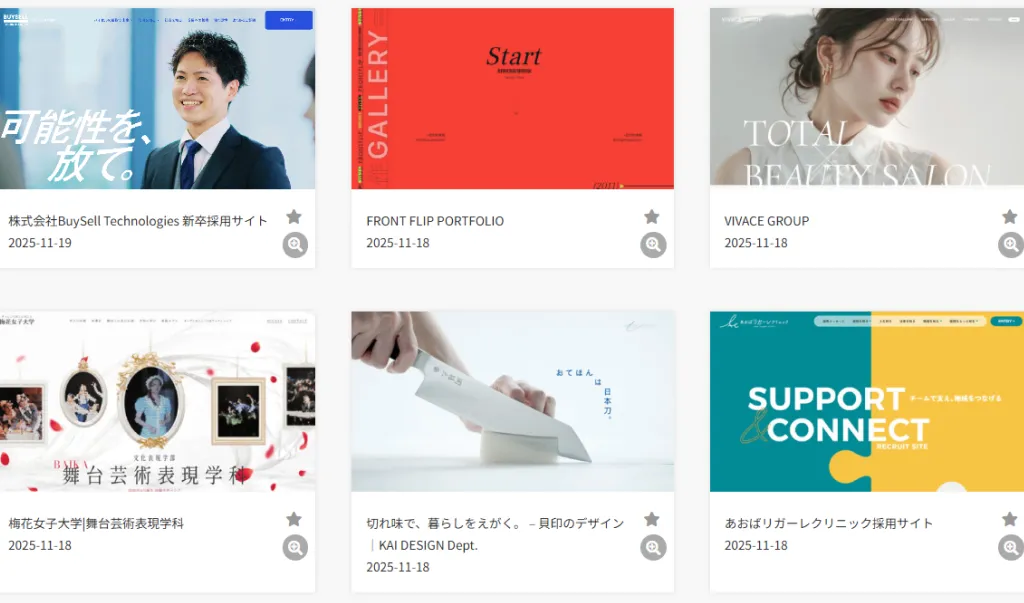Click the VIVACE GROUP title link
This screenshot has height=603, width=1024.
coord(767,221)
